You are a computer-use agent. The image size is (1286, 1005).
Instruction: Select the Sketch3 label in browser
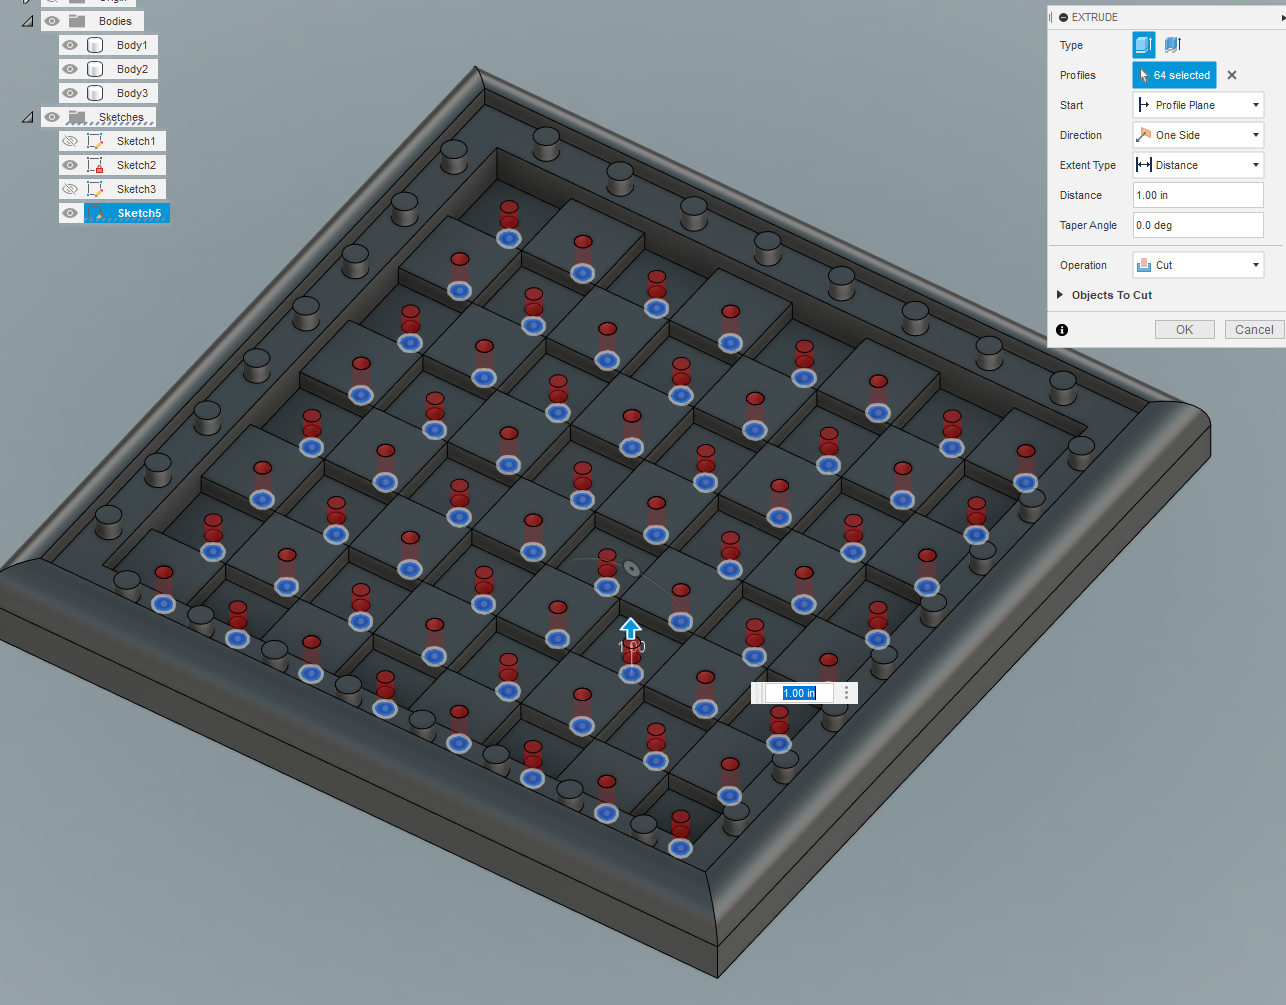tap(136, 189)
